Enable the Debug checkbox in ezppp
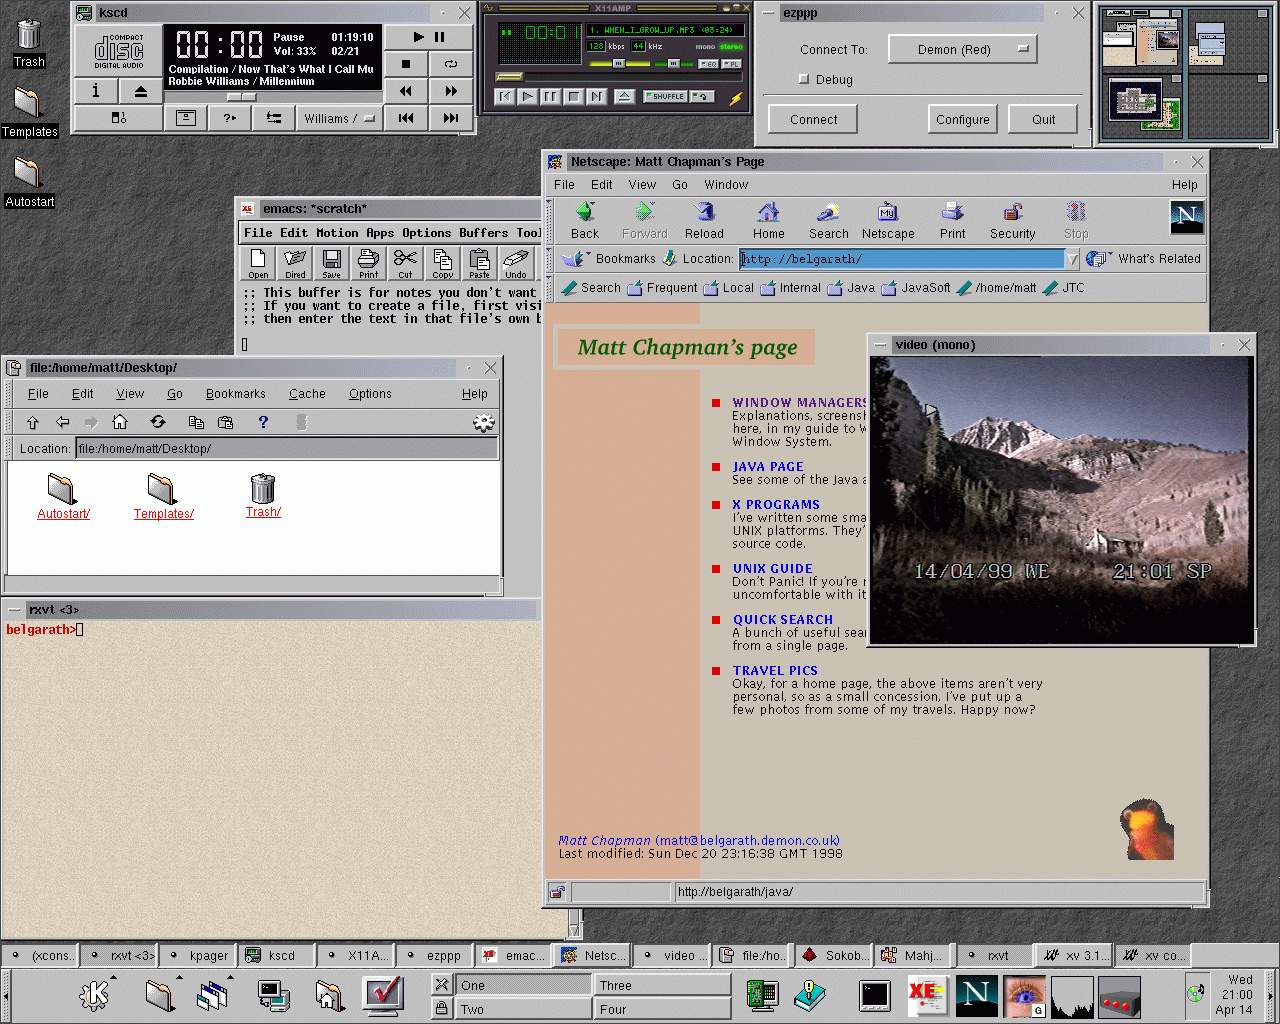 point(803,79)
